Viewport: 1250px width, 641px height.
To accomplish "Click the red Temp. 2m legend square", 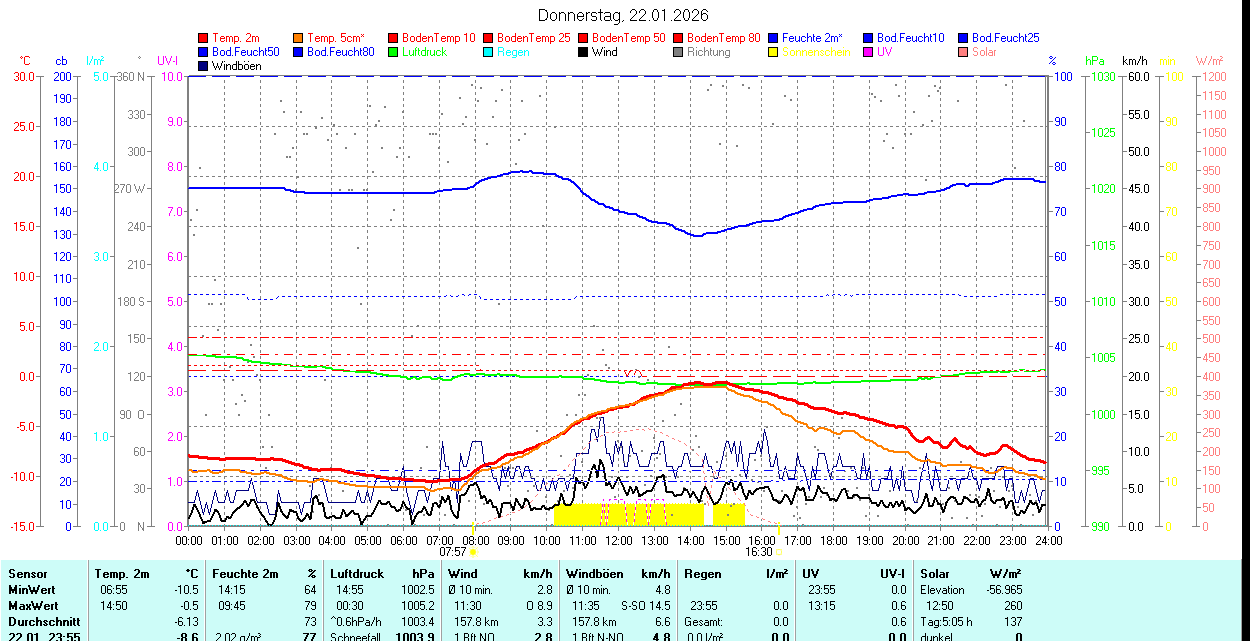I will click(204, 38).
